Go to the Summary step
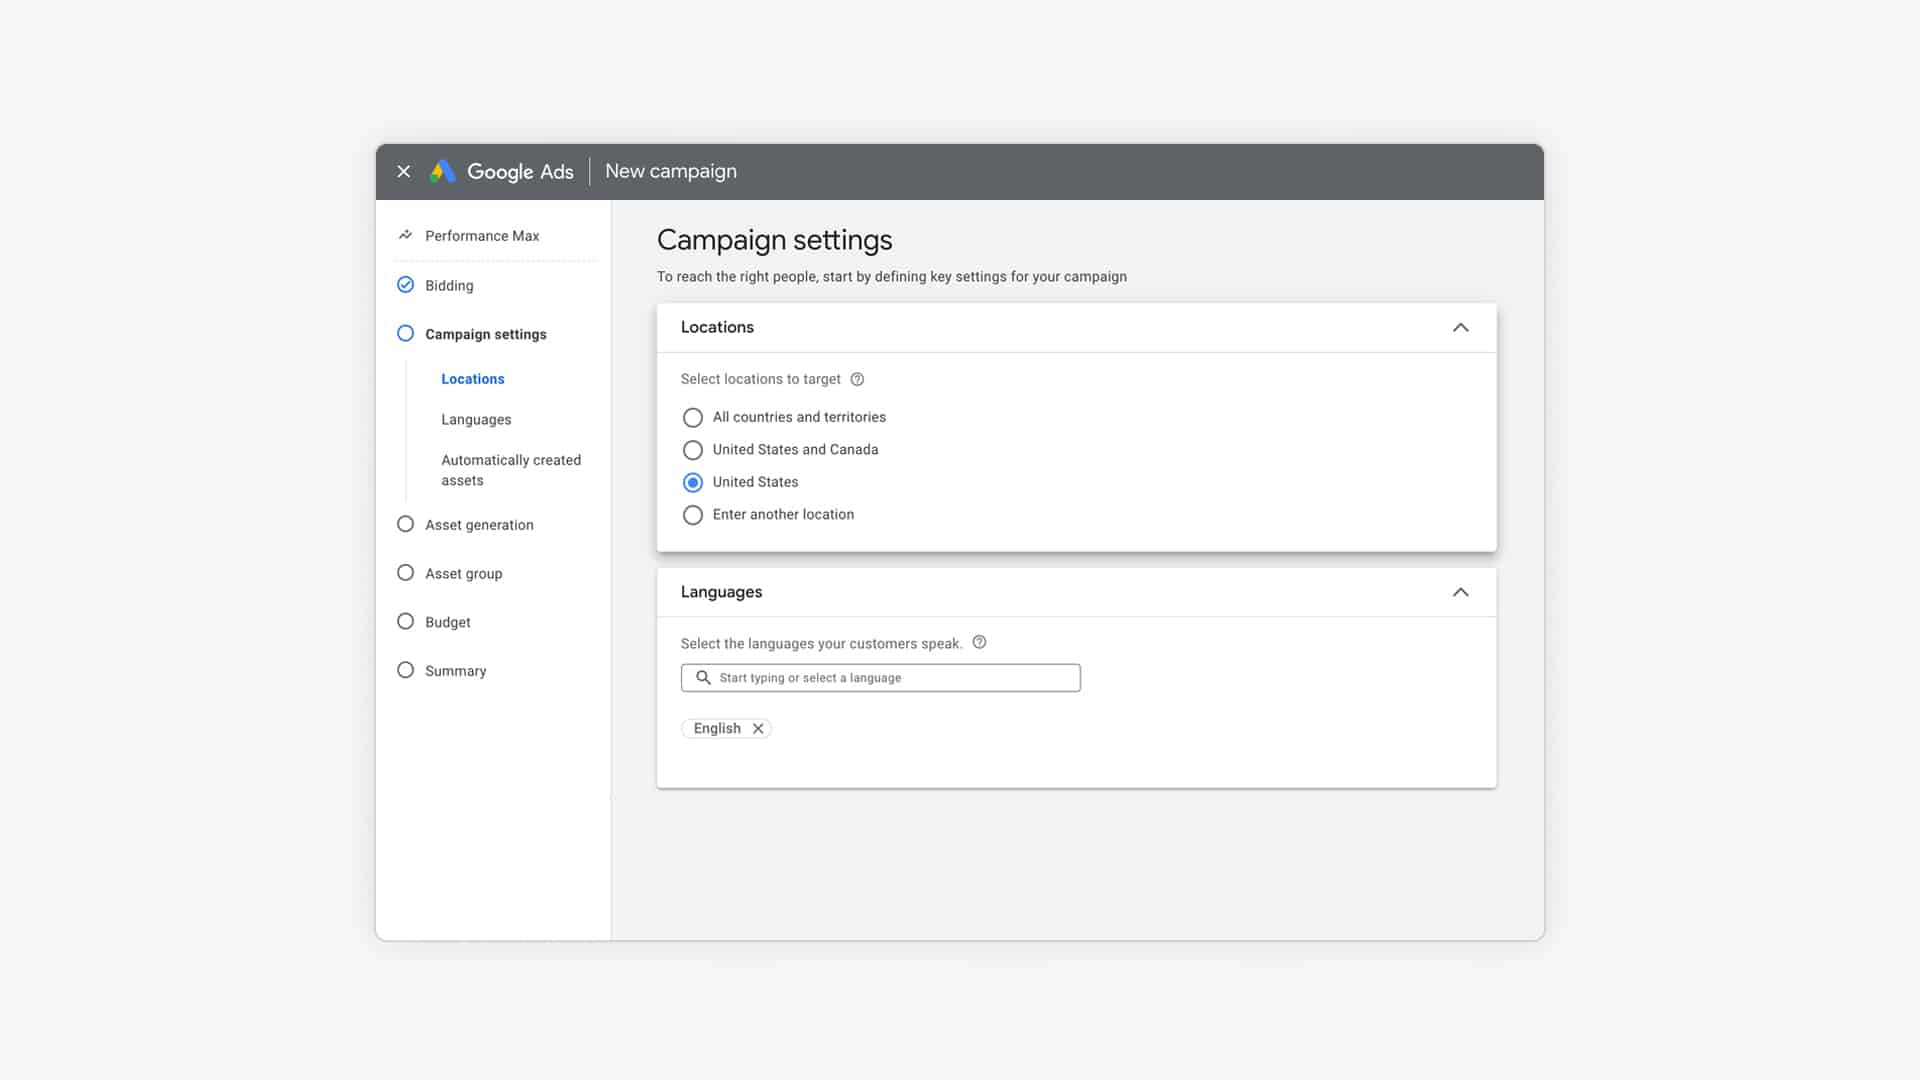1920x1080 pixels. pos(456,671)
